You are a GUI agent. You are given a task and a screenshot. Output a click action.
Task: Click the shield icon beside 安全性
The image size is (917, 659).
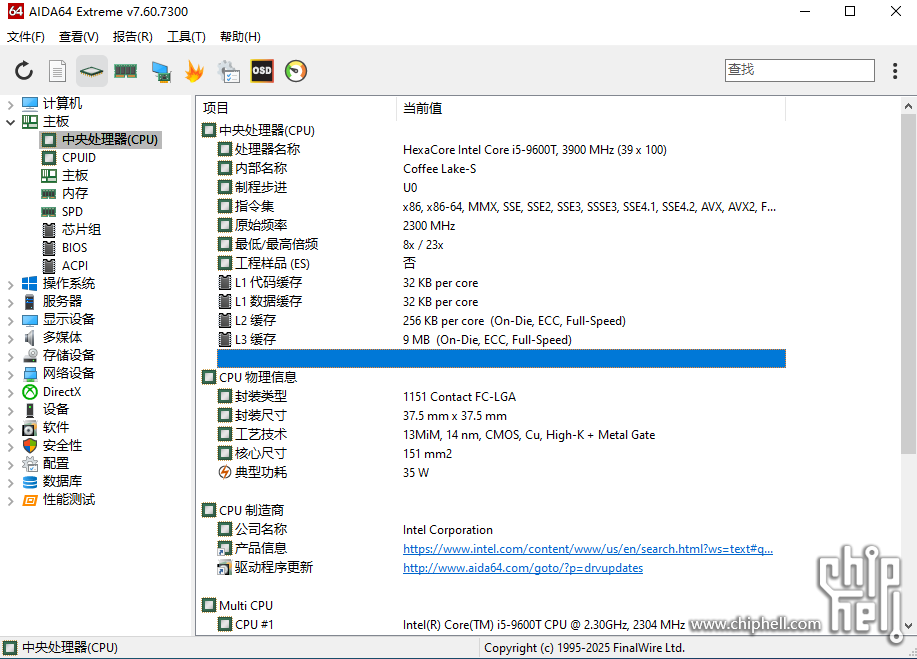[30, 446]
